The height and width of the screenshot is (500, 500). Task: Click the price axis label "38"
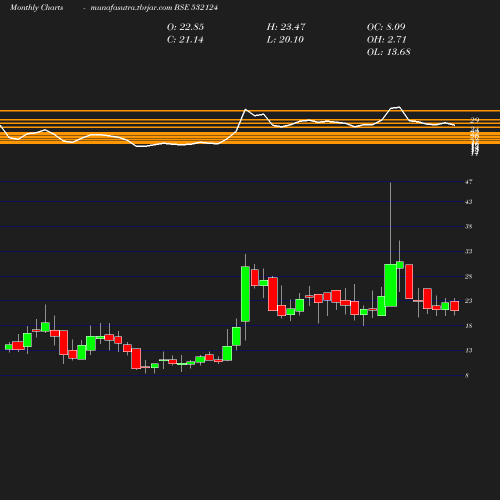click(x=469, y=227)
